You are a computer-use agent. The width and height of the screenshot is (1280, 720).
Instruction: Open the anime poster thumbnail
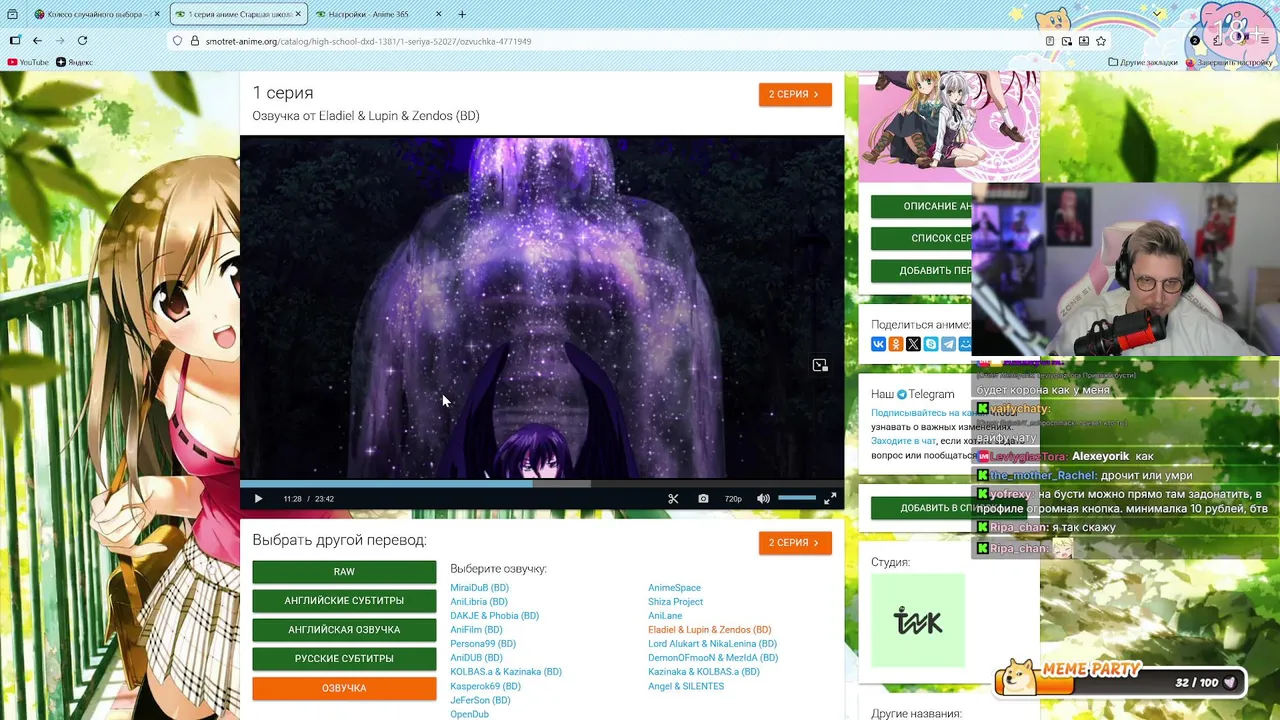pos(949,126)
